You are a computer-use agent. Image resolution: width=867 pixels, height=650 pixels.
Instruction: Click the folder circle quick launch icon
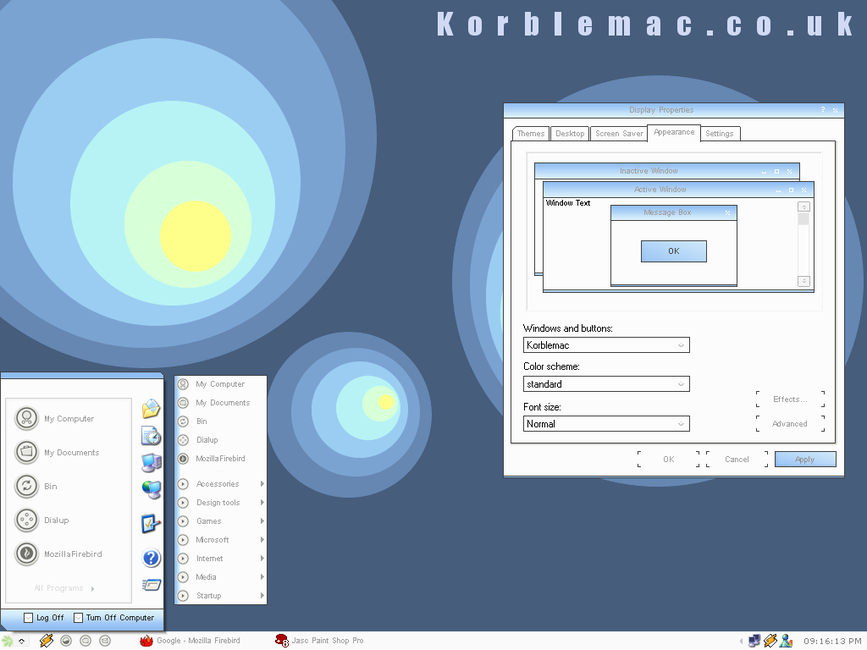click(x=85, y=641)
